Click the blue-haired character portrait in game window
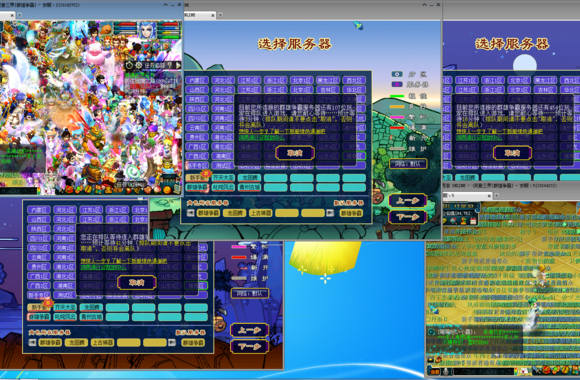The image size is (580, 380). tap(147, 30)
